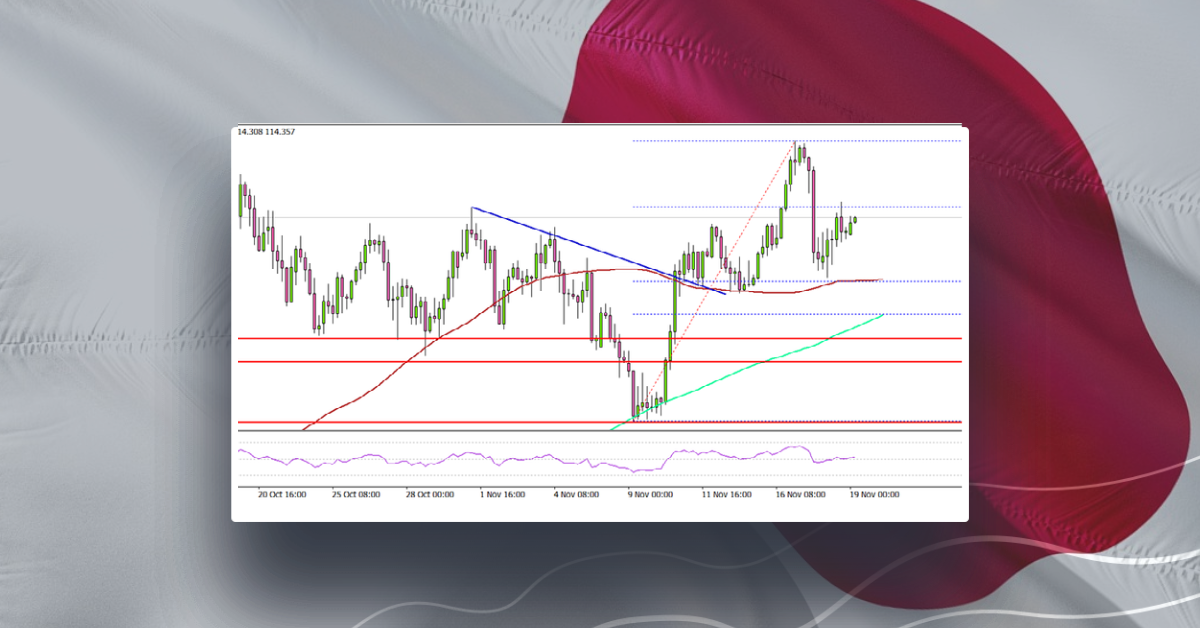Click the 9 Nov 00:00 axis label
This screenshot has height=628, width=1200.
[x=649, y=493]
